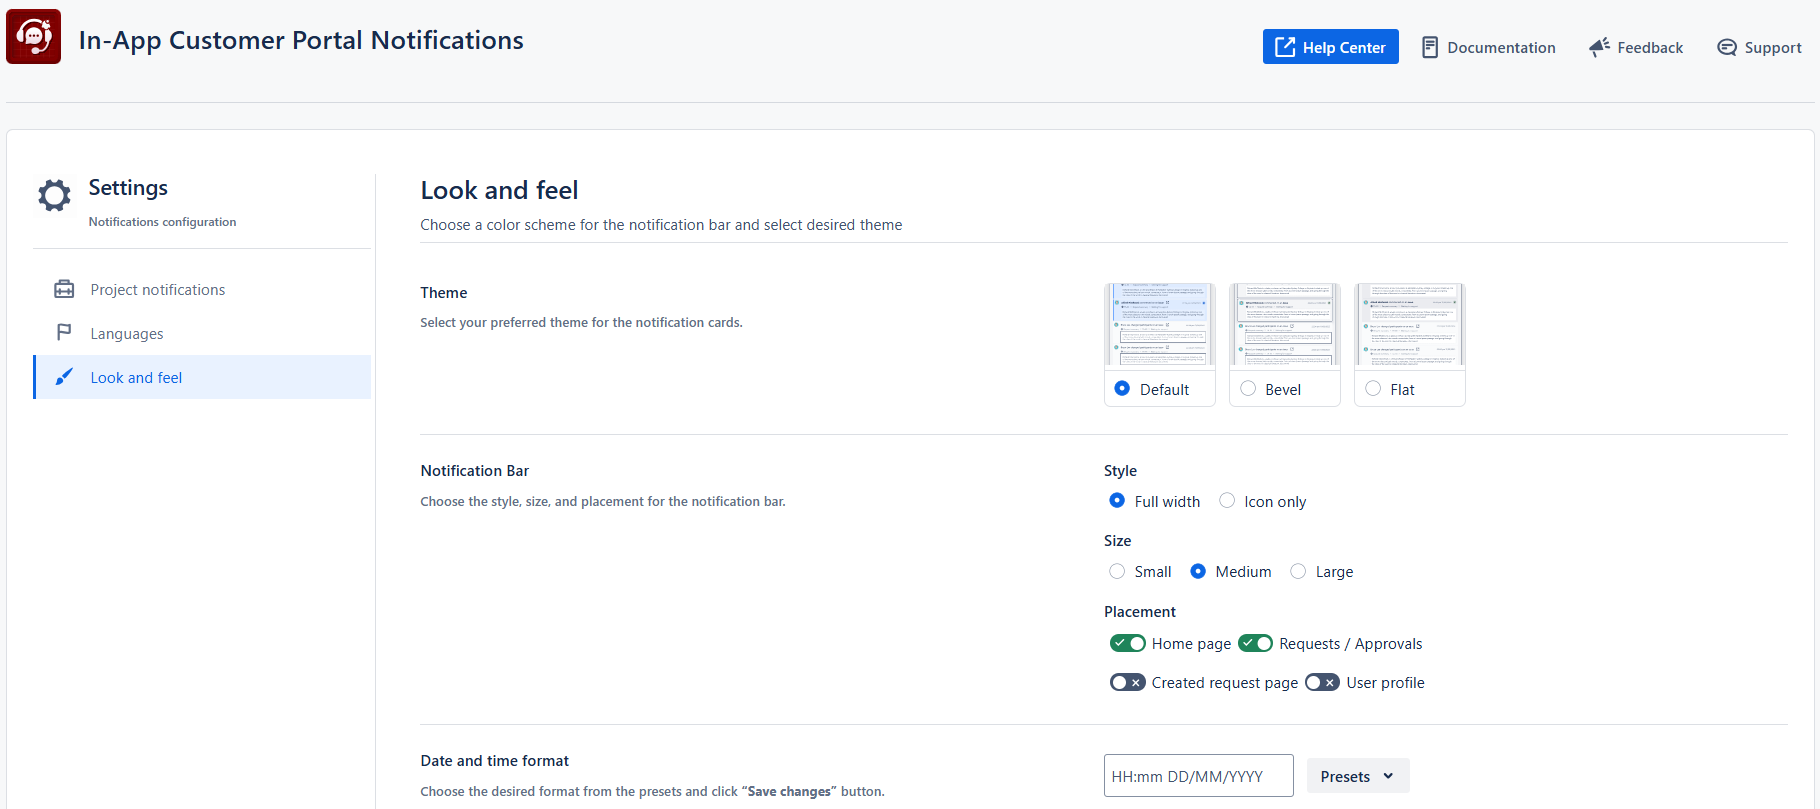Open Languages settings
The width and height of the screenshot is (1820, 809).
(203, 333)
